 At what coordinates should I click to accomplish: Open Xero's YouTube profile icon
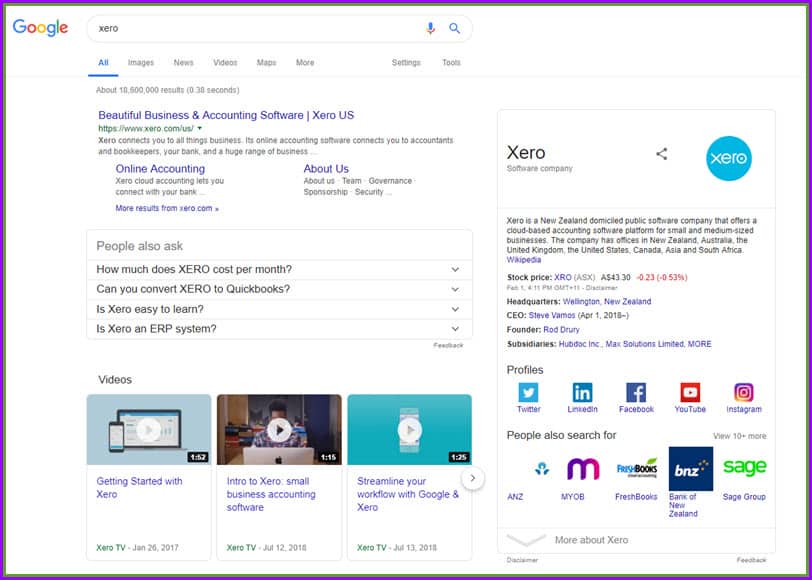pos(690,393)
